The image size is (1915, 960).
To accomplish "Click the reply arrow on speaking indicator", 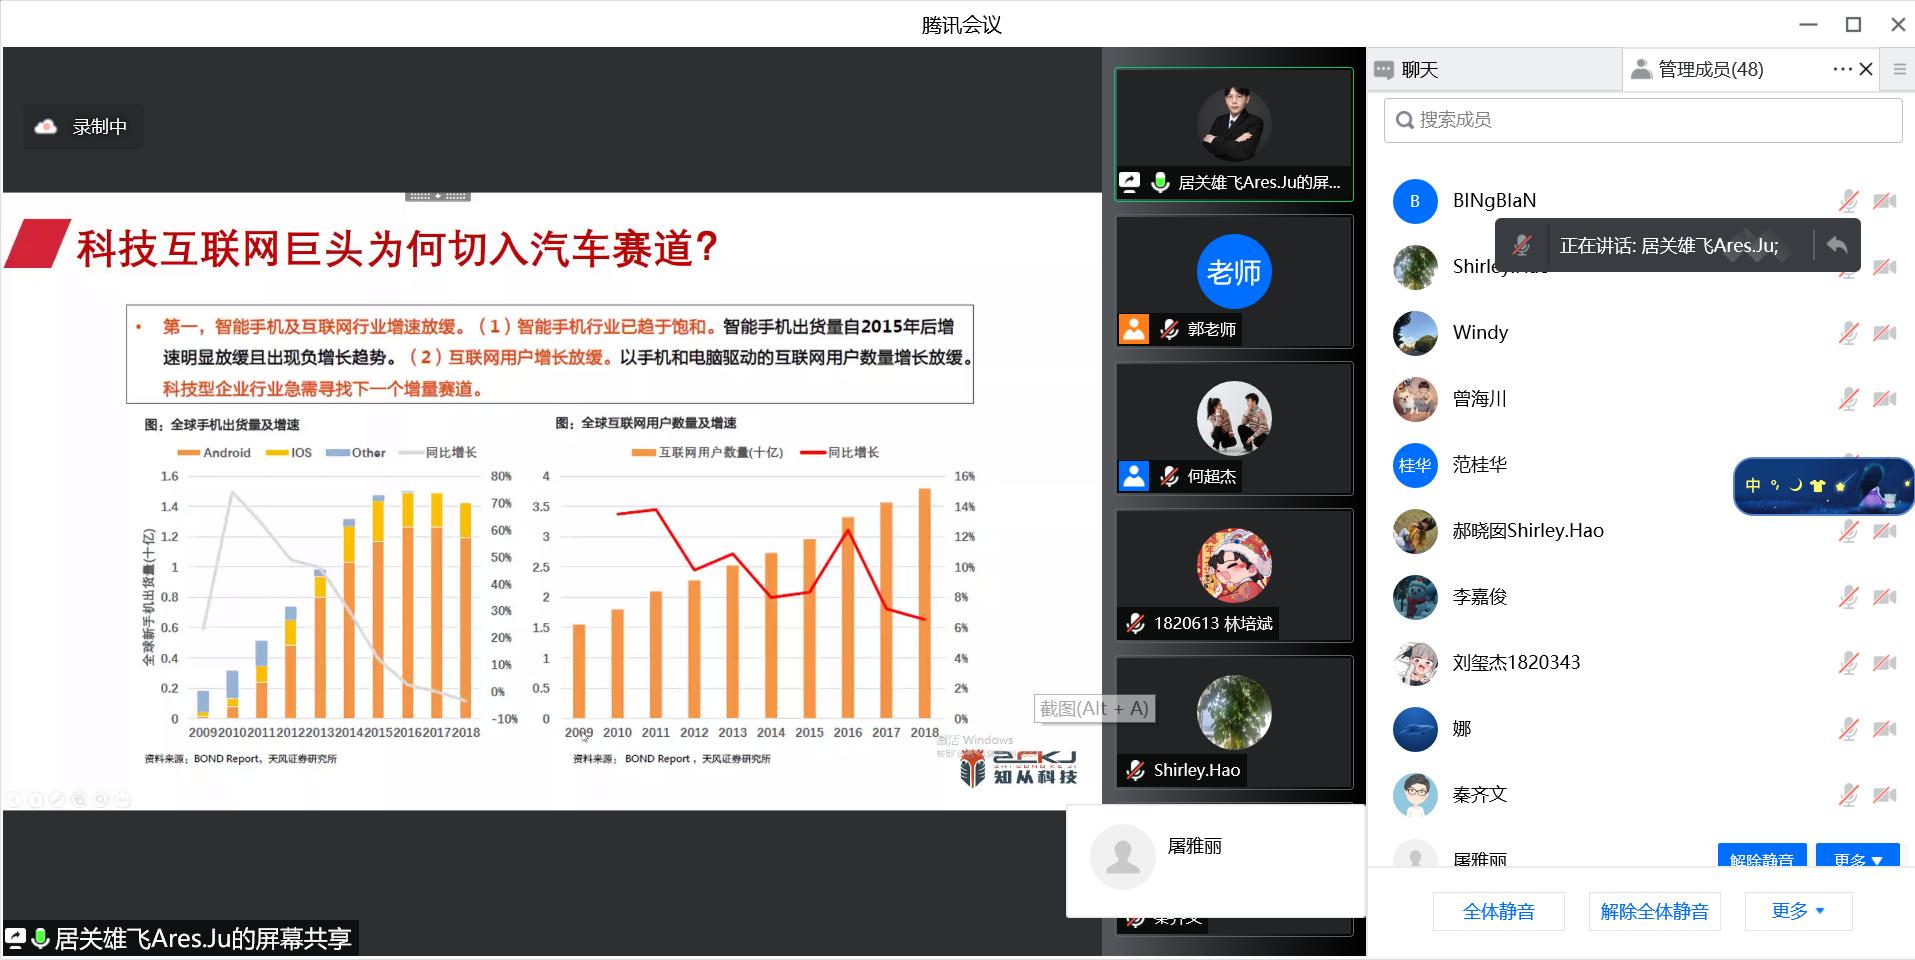I will click(x=1836, y=246).
